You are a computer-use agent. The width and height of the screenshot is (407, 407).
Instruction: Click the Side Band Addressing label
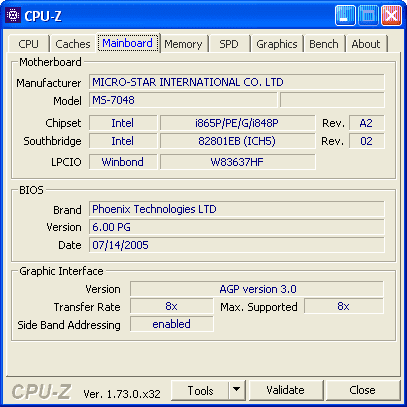tap(69, 325)
